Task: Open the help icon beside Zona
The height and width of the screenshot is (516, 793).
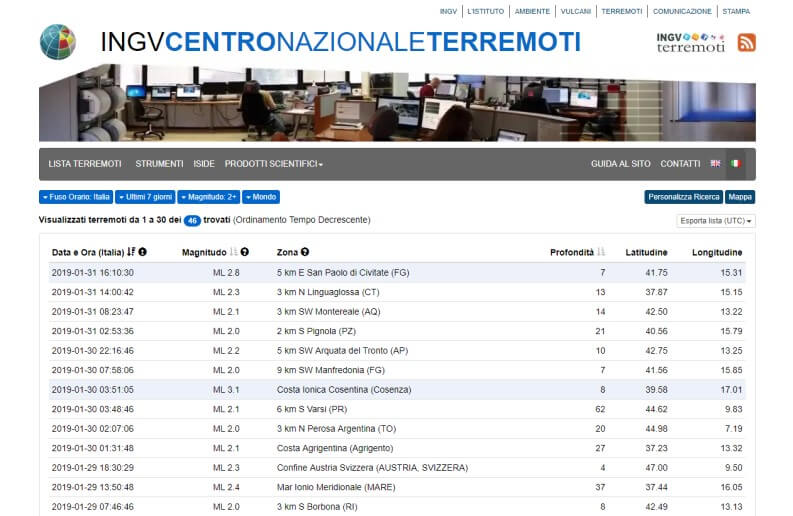Action: (x=305, y=252)
